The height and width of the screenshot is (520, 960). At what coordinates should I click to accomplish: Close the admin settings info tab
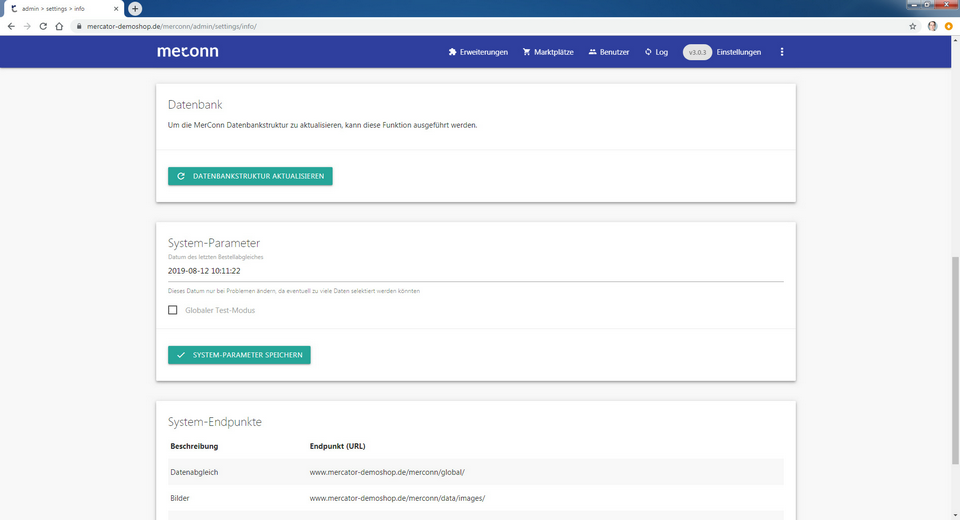(116, 9)
